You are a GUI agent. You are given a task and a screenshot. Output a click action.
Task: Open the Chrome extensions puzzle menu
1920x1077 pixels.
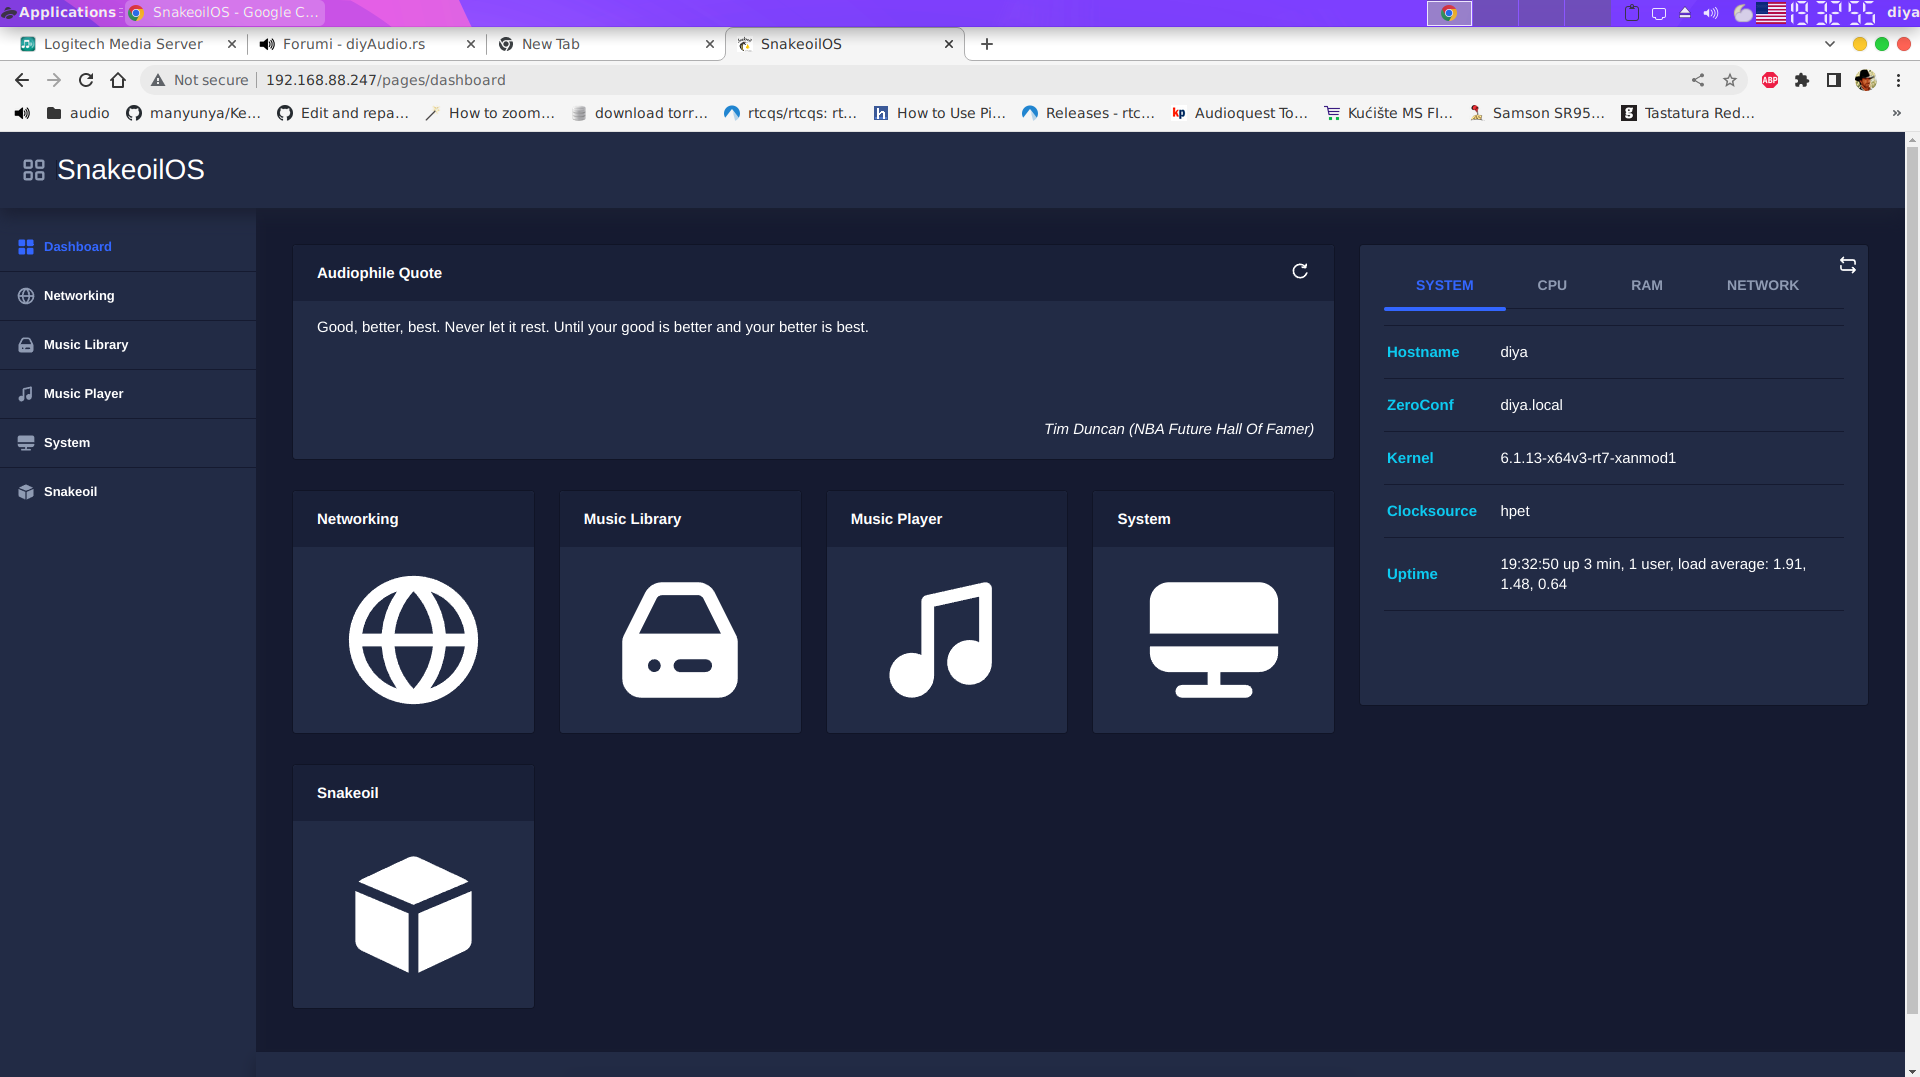(1802, 80)
